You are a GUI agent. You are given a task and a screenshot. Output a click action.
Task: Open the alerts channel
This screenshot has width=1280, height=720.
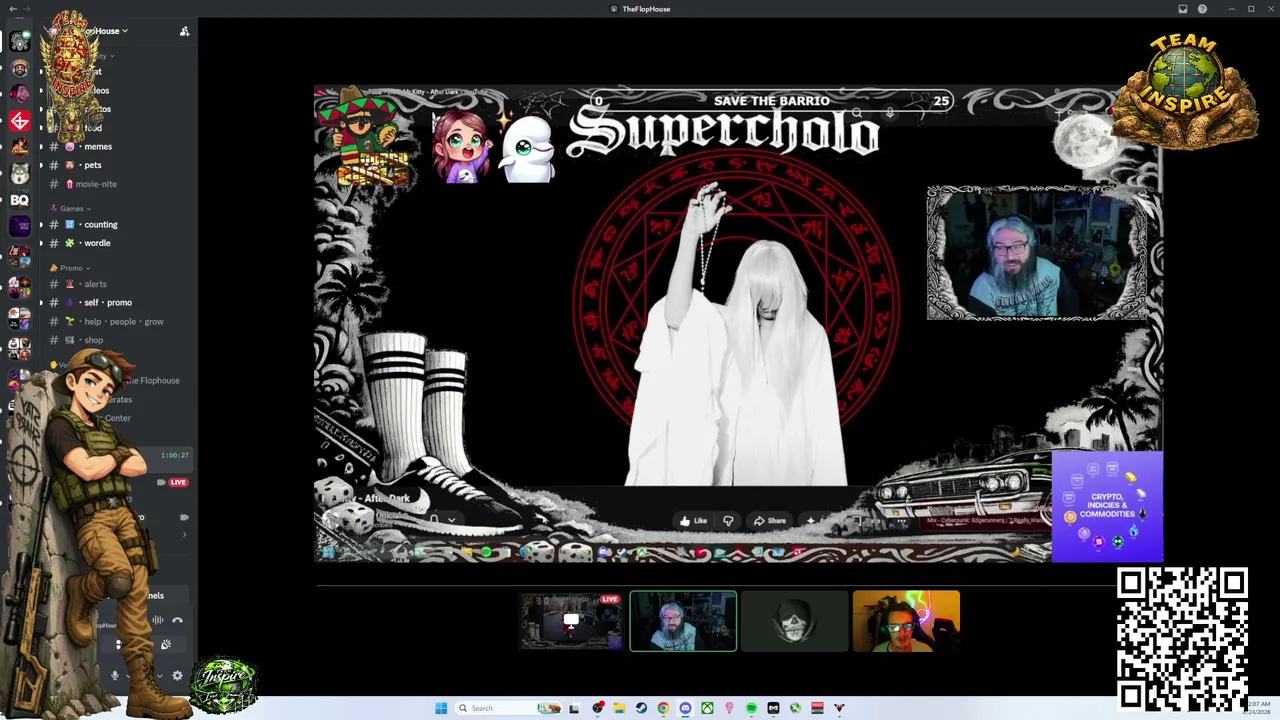click(95, 284)
